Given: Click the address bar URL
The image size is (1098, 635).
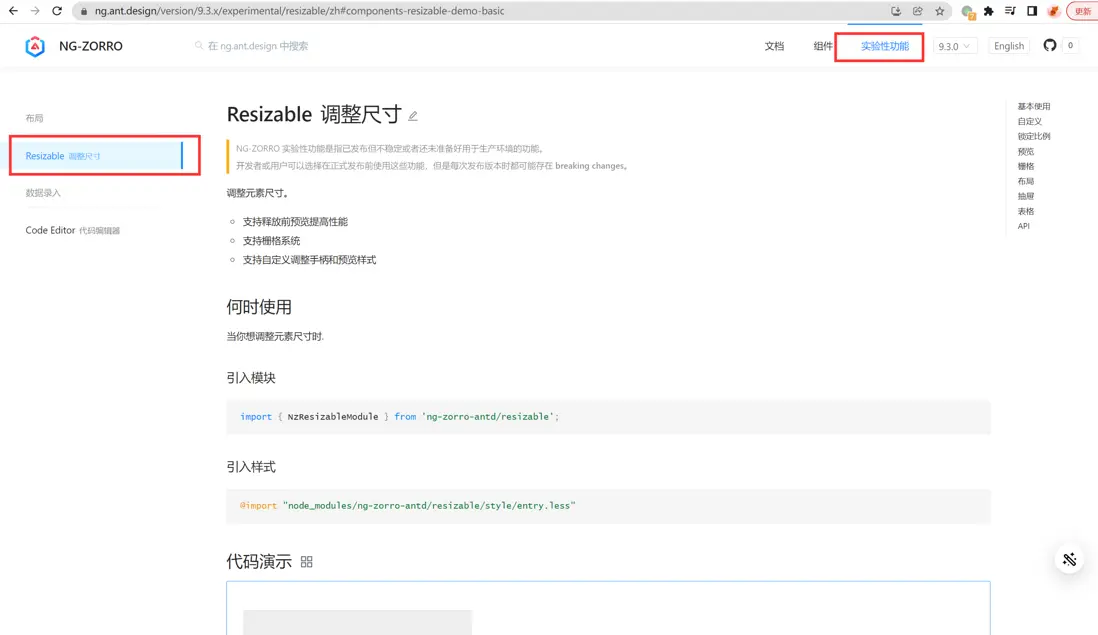Looking at the screenshot, I should point(299,11).
